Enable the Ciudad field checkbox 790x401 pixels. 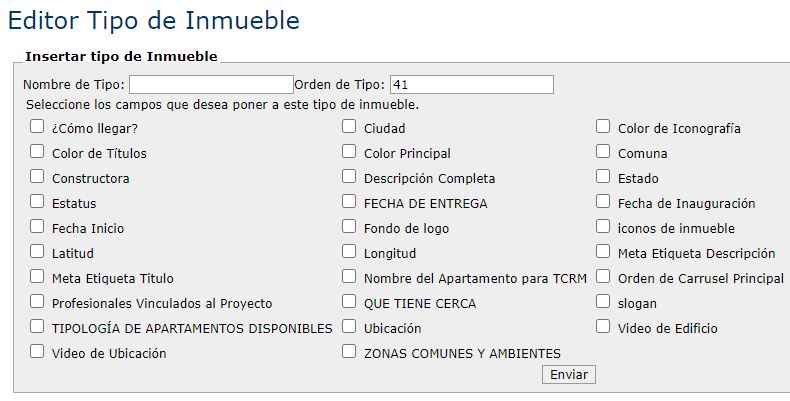pyautogui.click(x=349, y=127)
